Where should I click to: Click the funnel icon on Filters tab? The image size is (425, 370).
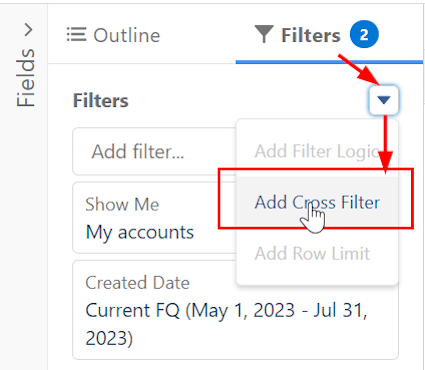[x=264, y=34]
